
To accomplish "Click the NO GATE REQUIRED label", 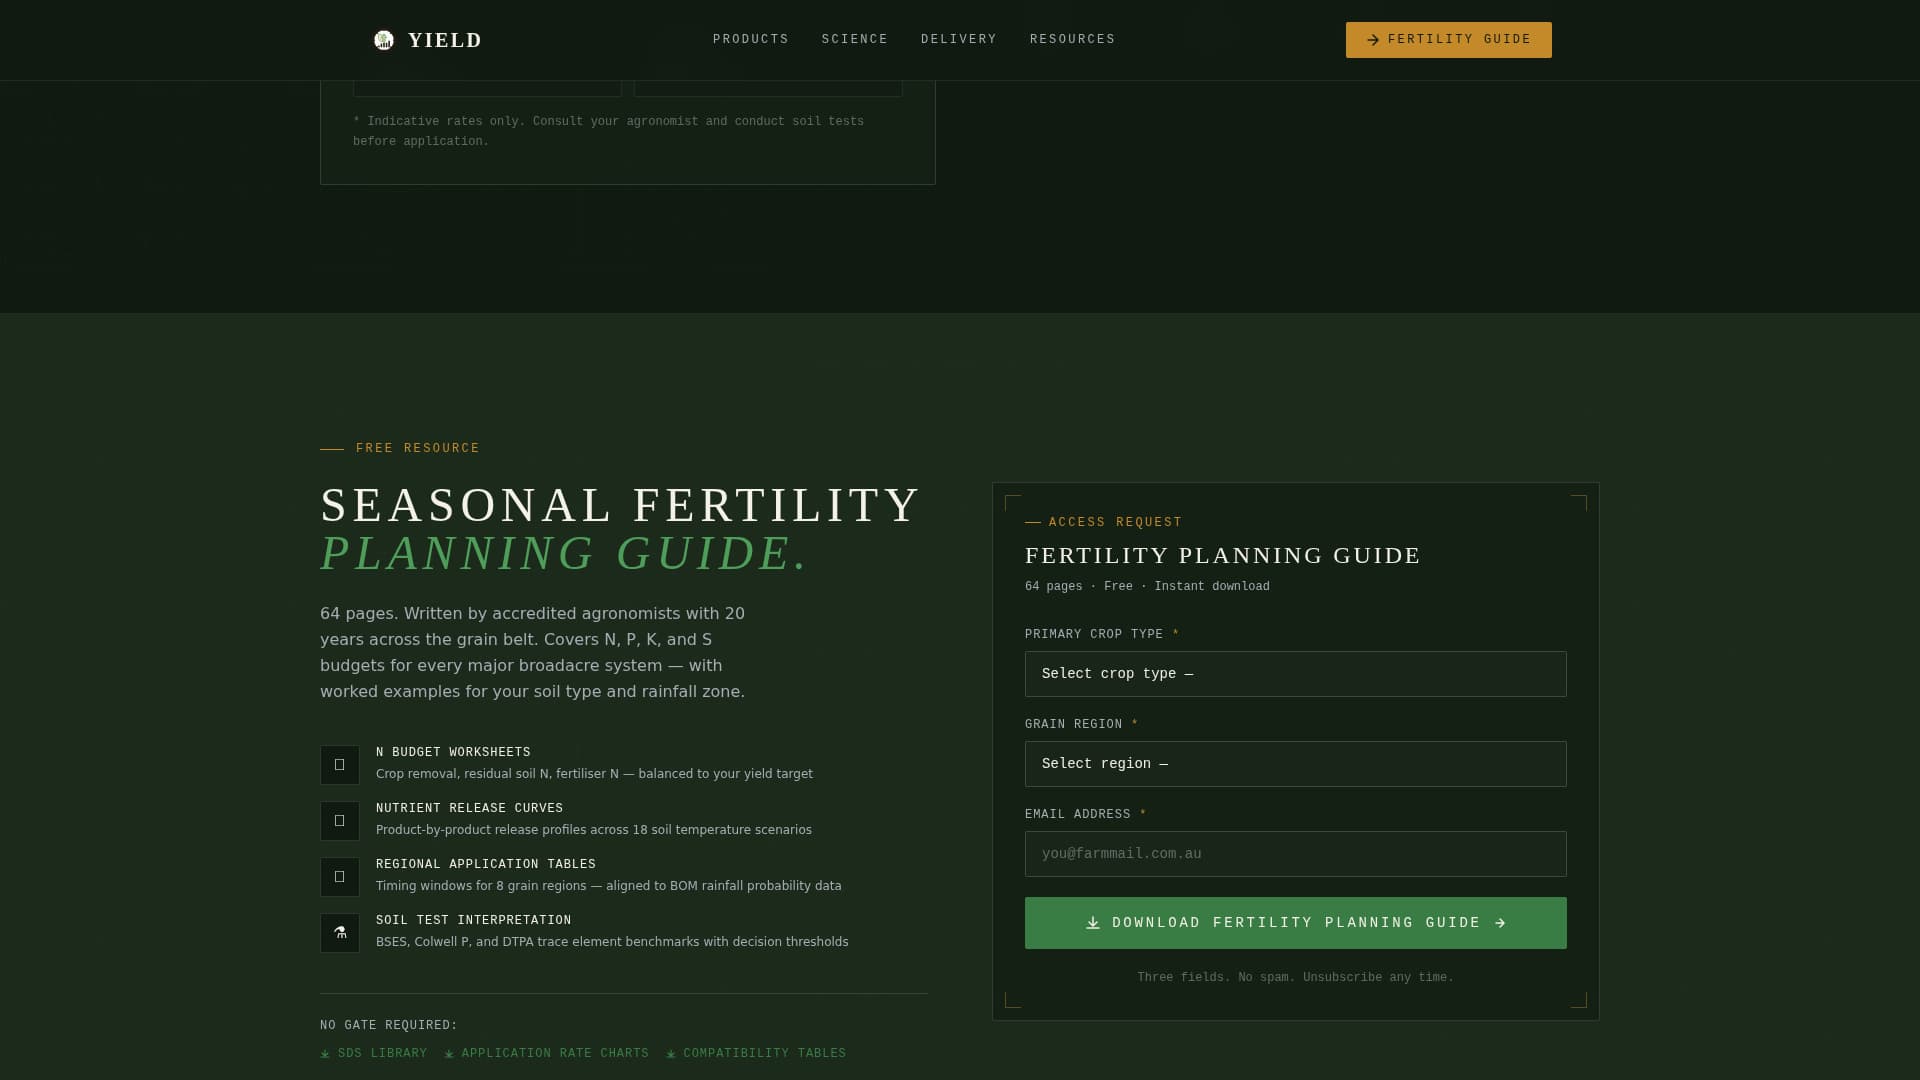I will 389,1025.
